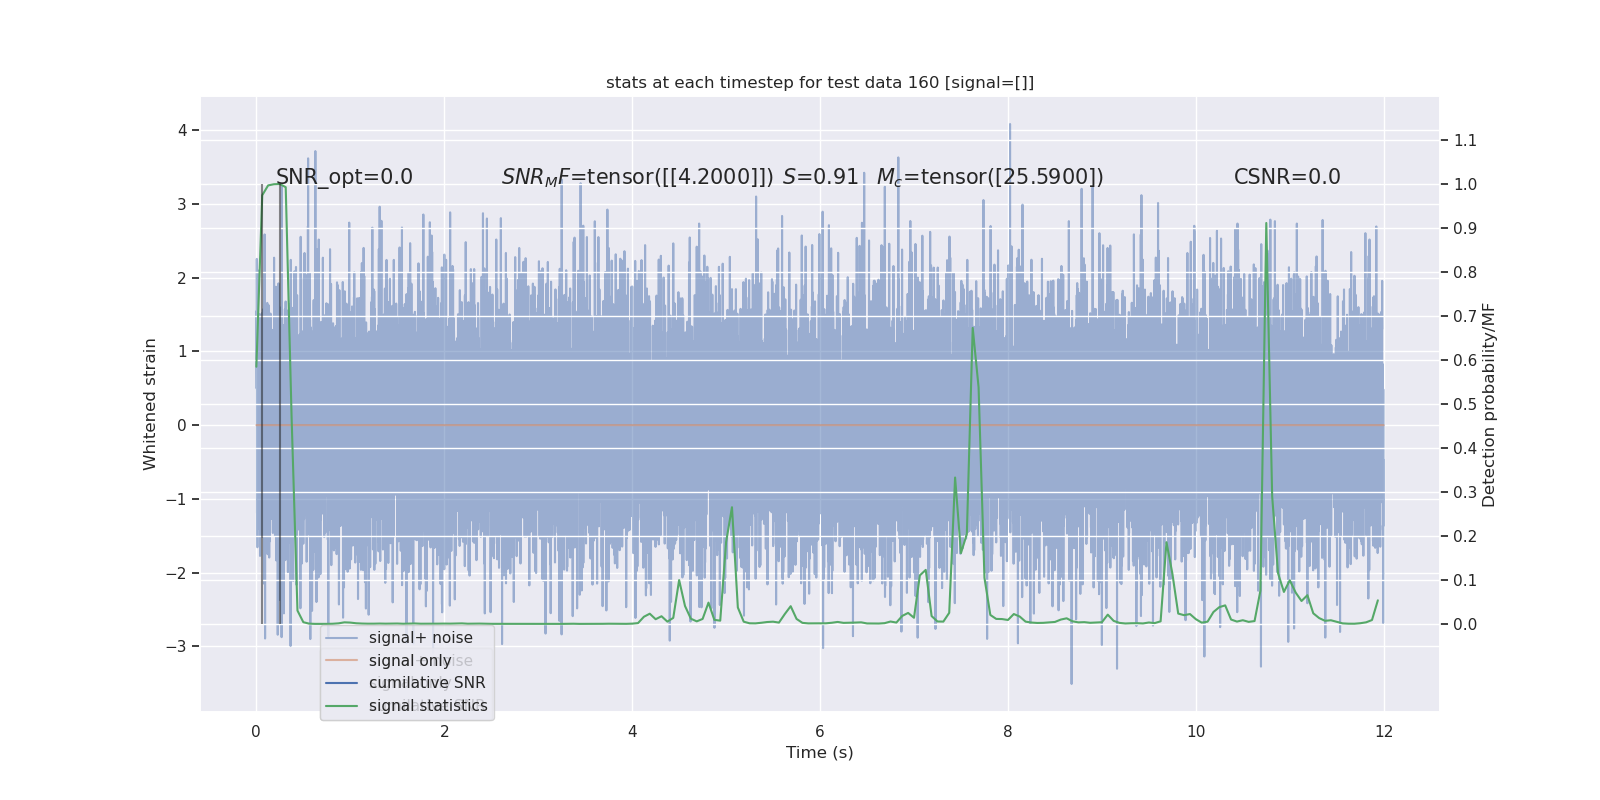Click the plot title text
Viewport: 1600px width, 800px height.
click(x=820, y=83)
